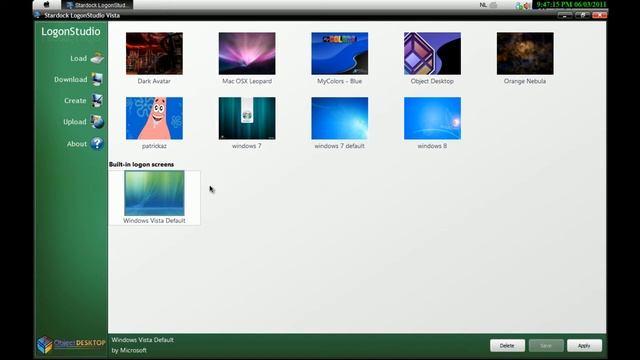Select the Dark Avatar logon thumbnail
Image resolution: width=640 pixels, height=360 pixels.
(x=154, y=53)
